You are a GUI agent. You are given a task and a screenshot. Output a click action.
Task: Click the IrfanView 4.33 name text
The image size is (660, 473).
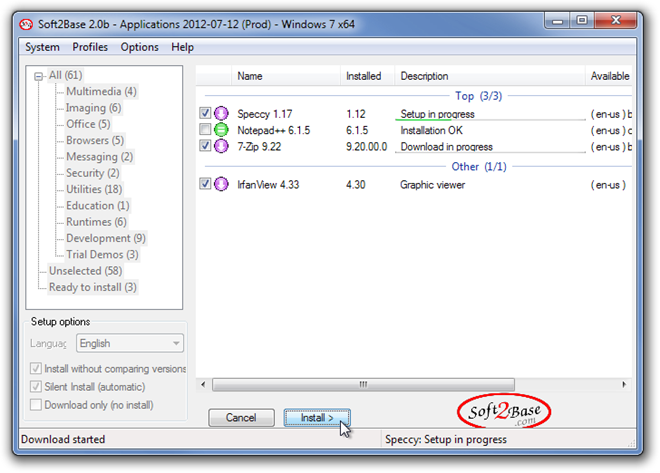pyautogui.click(x=268, y=184)
